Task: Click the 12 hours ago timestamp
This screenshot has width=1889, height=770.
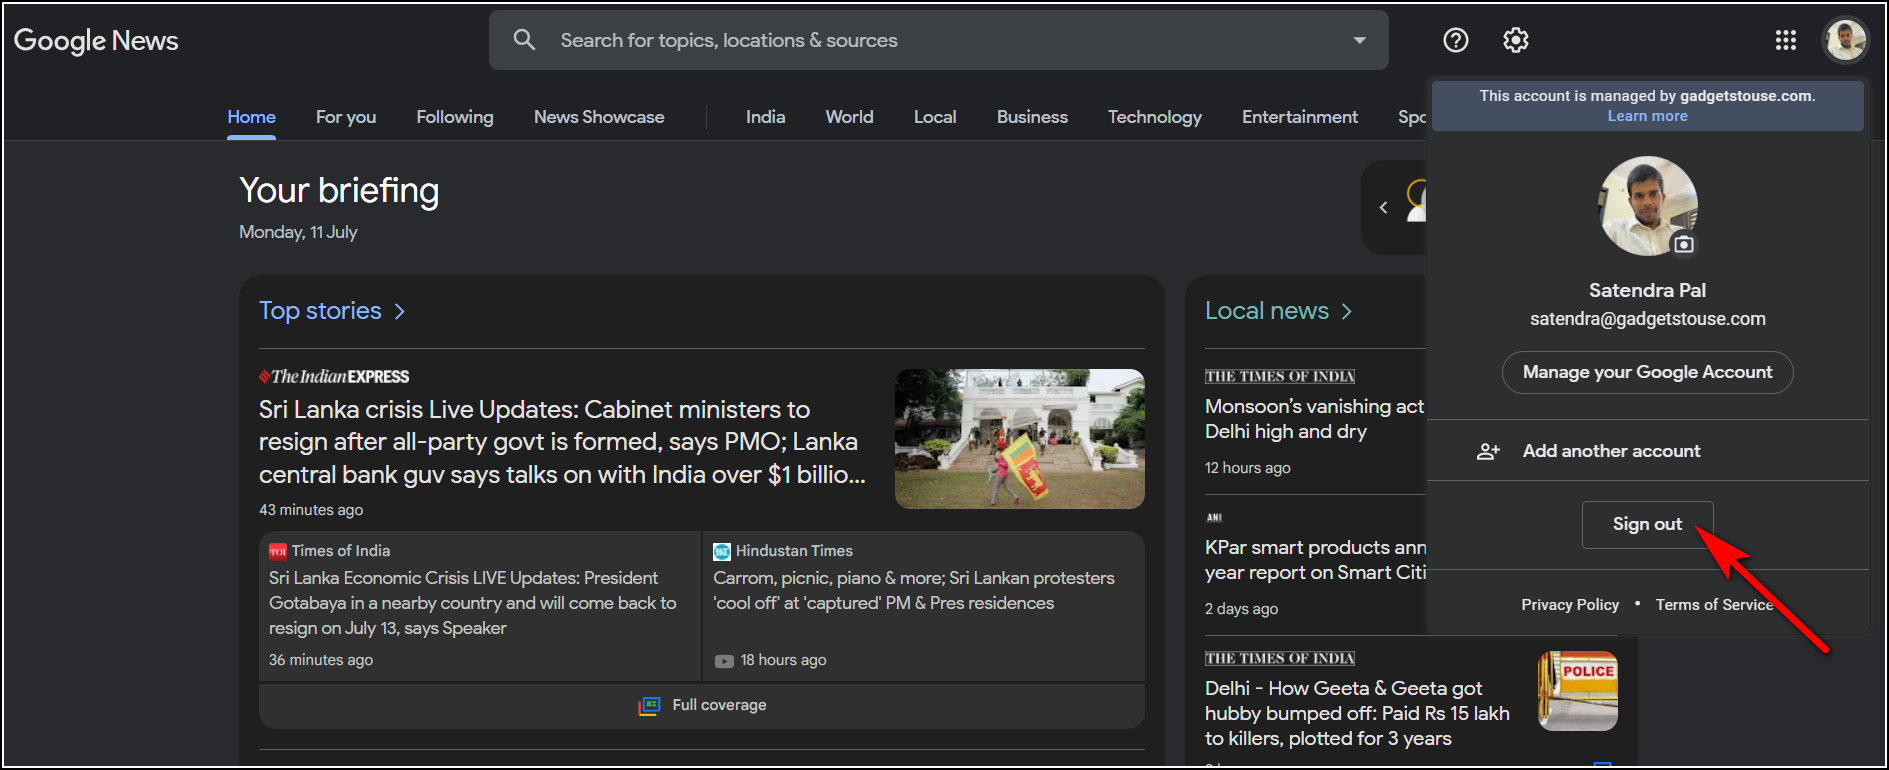Action: pyautogui.click(x=1247, y=468)
